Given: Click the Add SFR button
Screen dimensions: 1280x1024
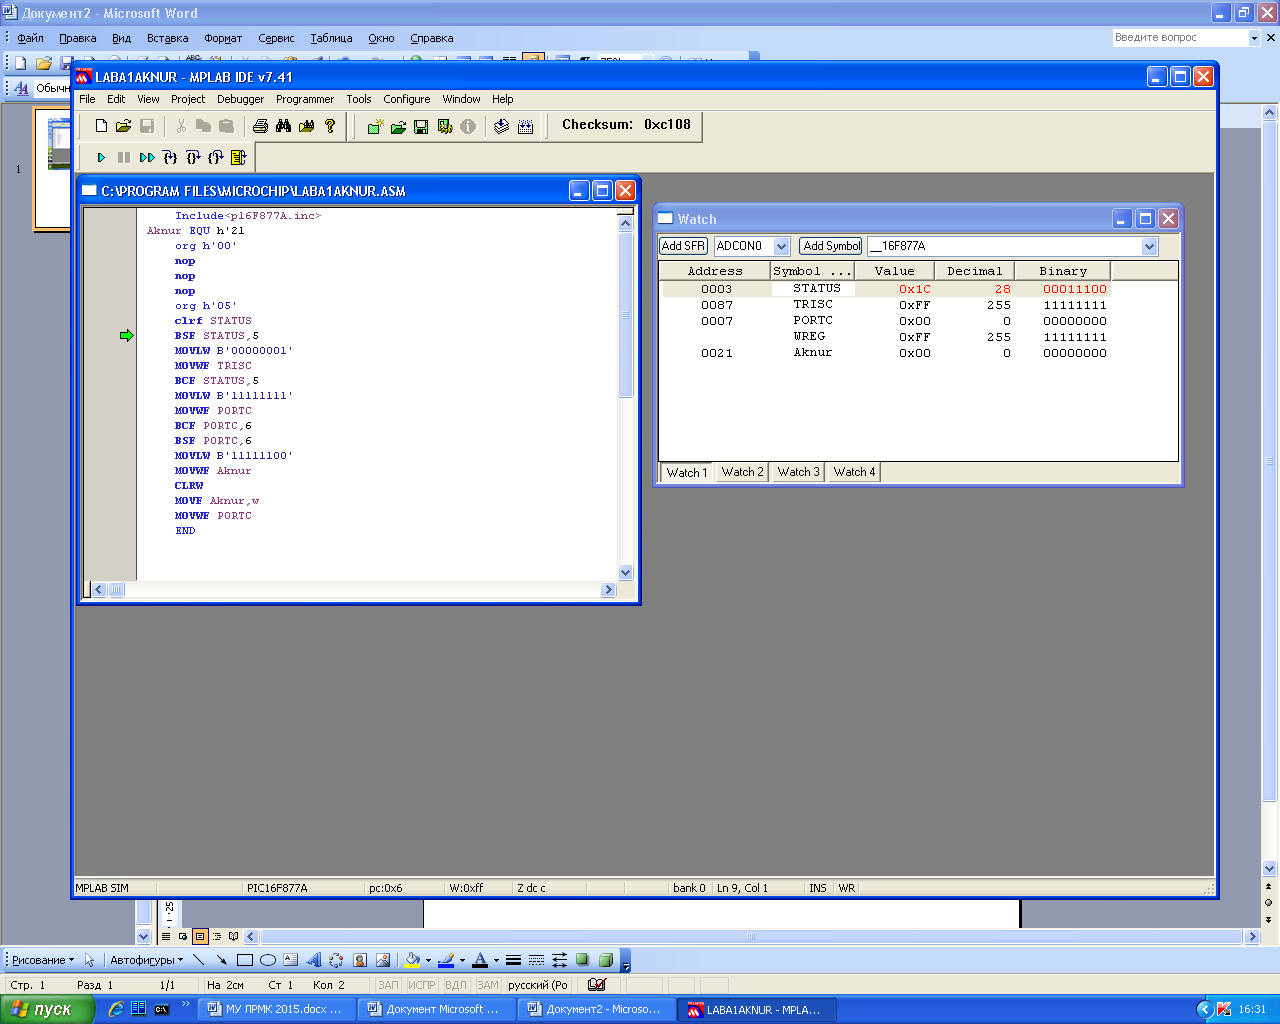Looking at the screenshot, I should pyautogui.click(x=684, y=246).
